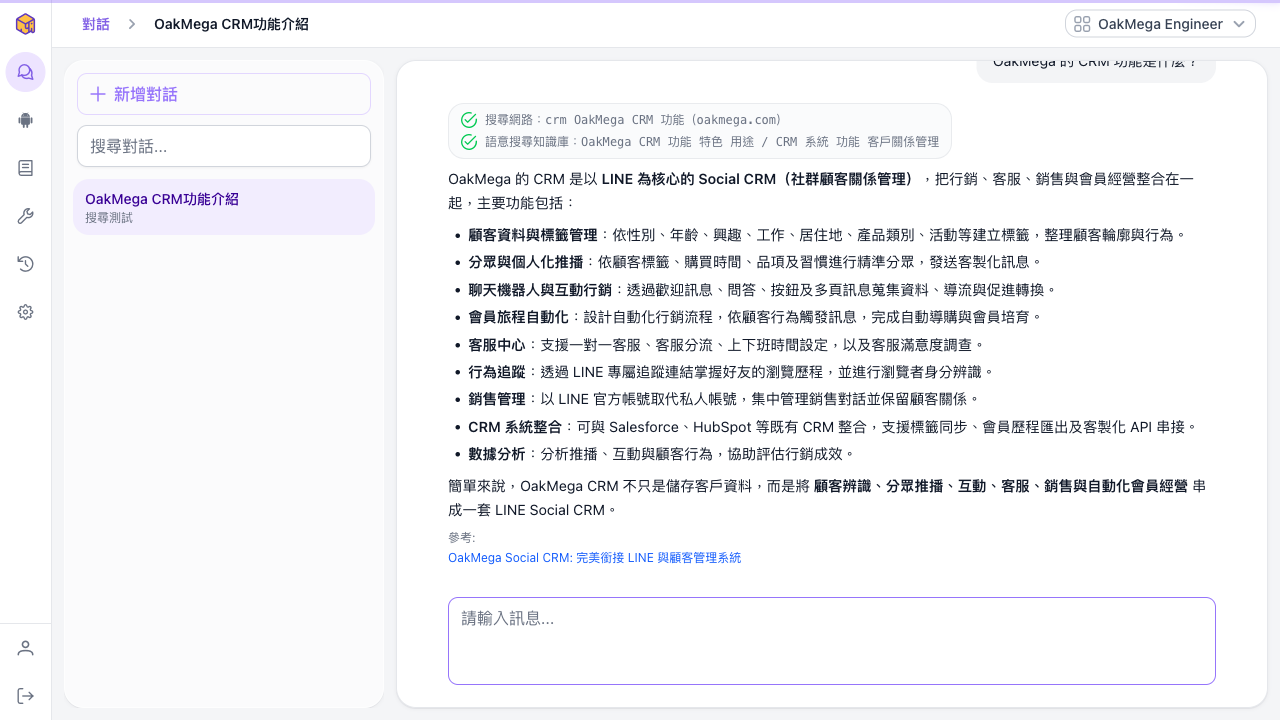The width and height of the screenshot is (1280, 720).
Task: Click the 客服中心 bullet
Action: tap(727, 344)
